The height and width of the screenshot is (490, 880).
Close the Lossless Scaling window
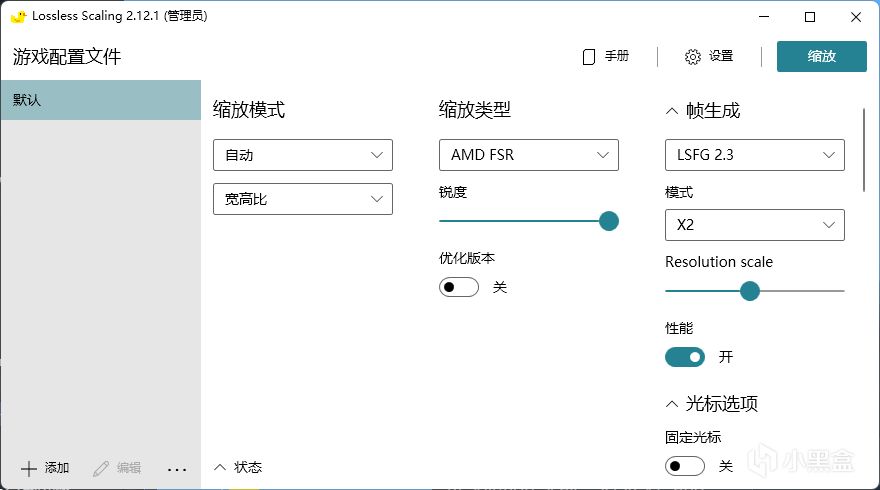point(856,17)
